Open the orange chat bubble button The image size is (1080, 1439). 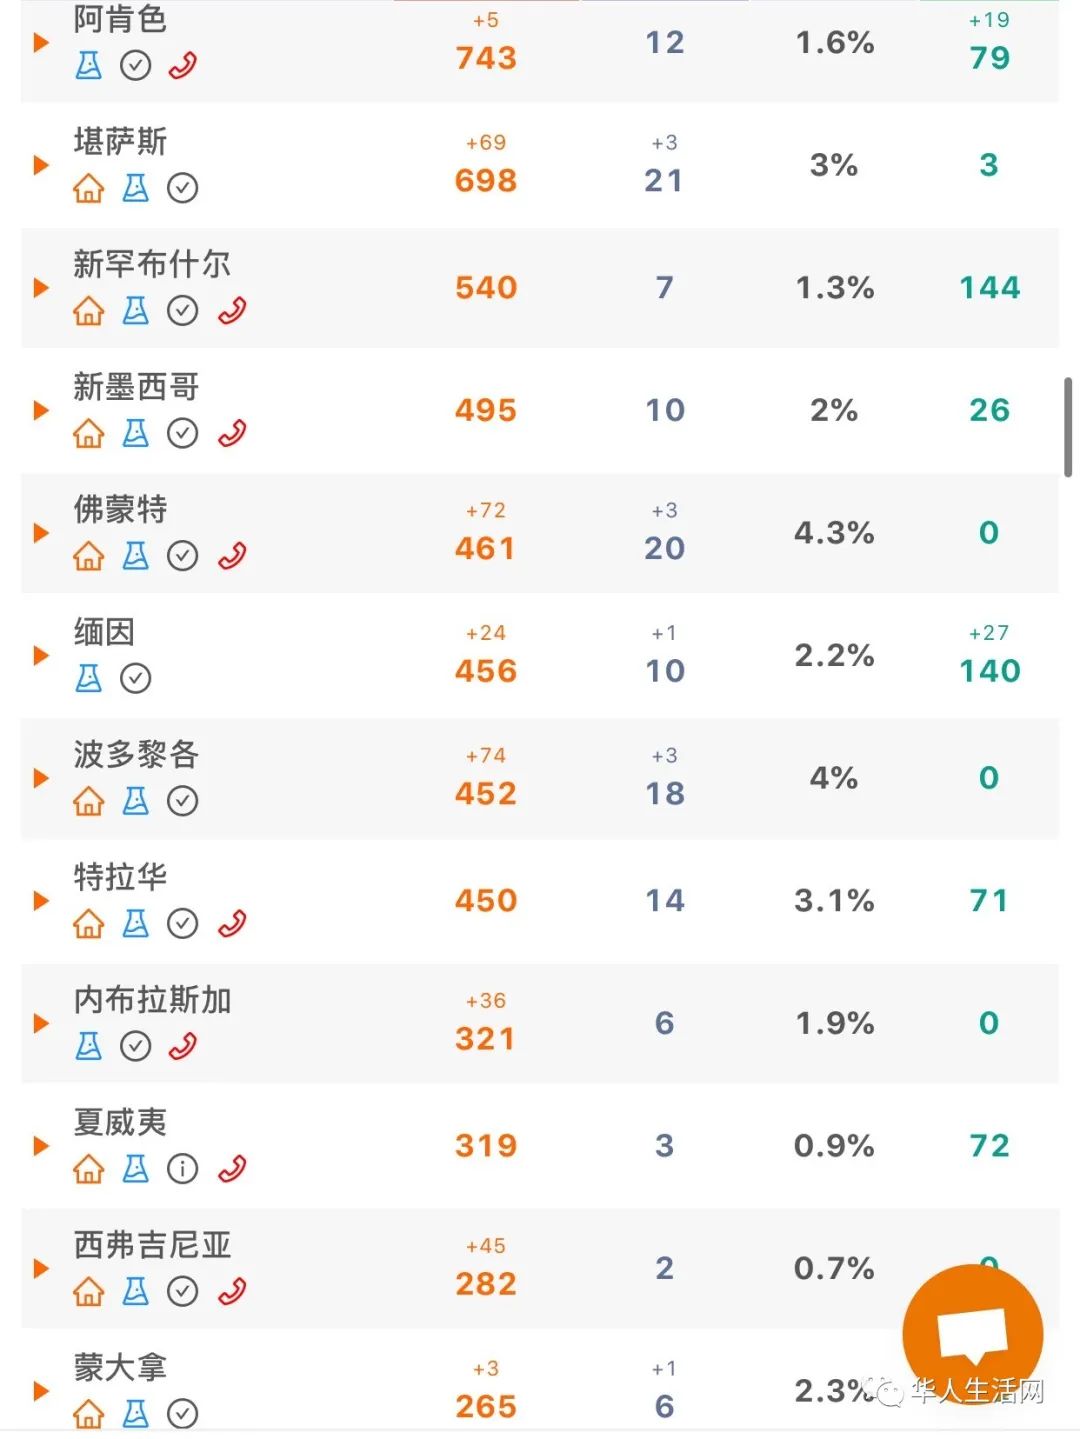click(972, 1335)
